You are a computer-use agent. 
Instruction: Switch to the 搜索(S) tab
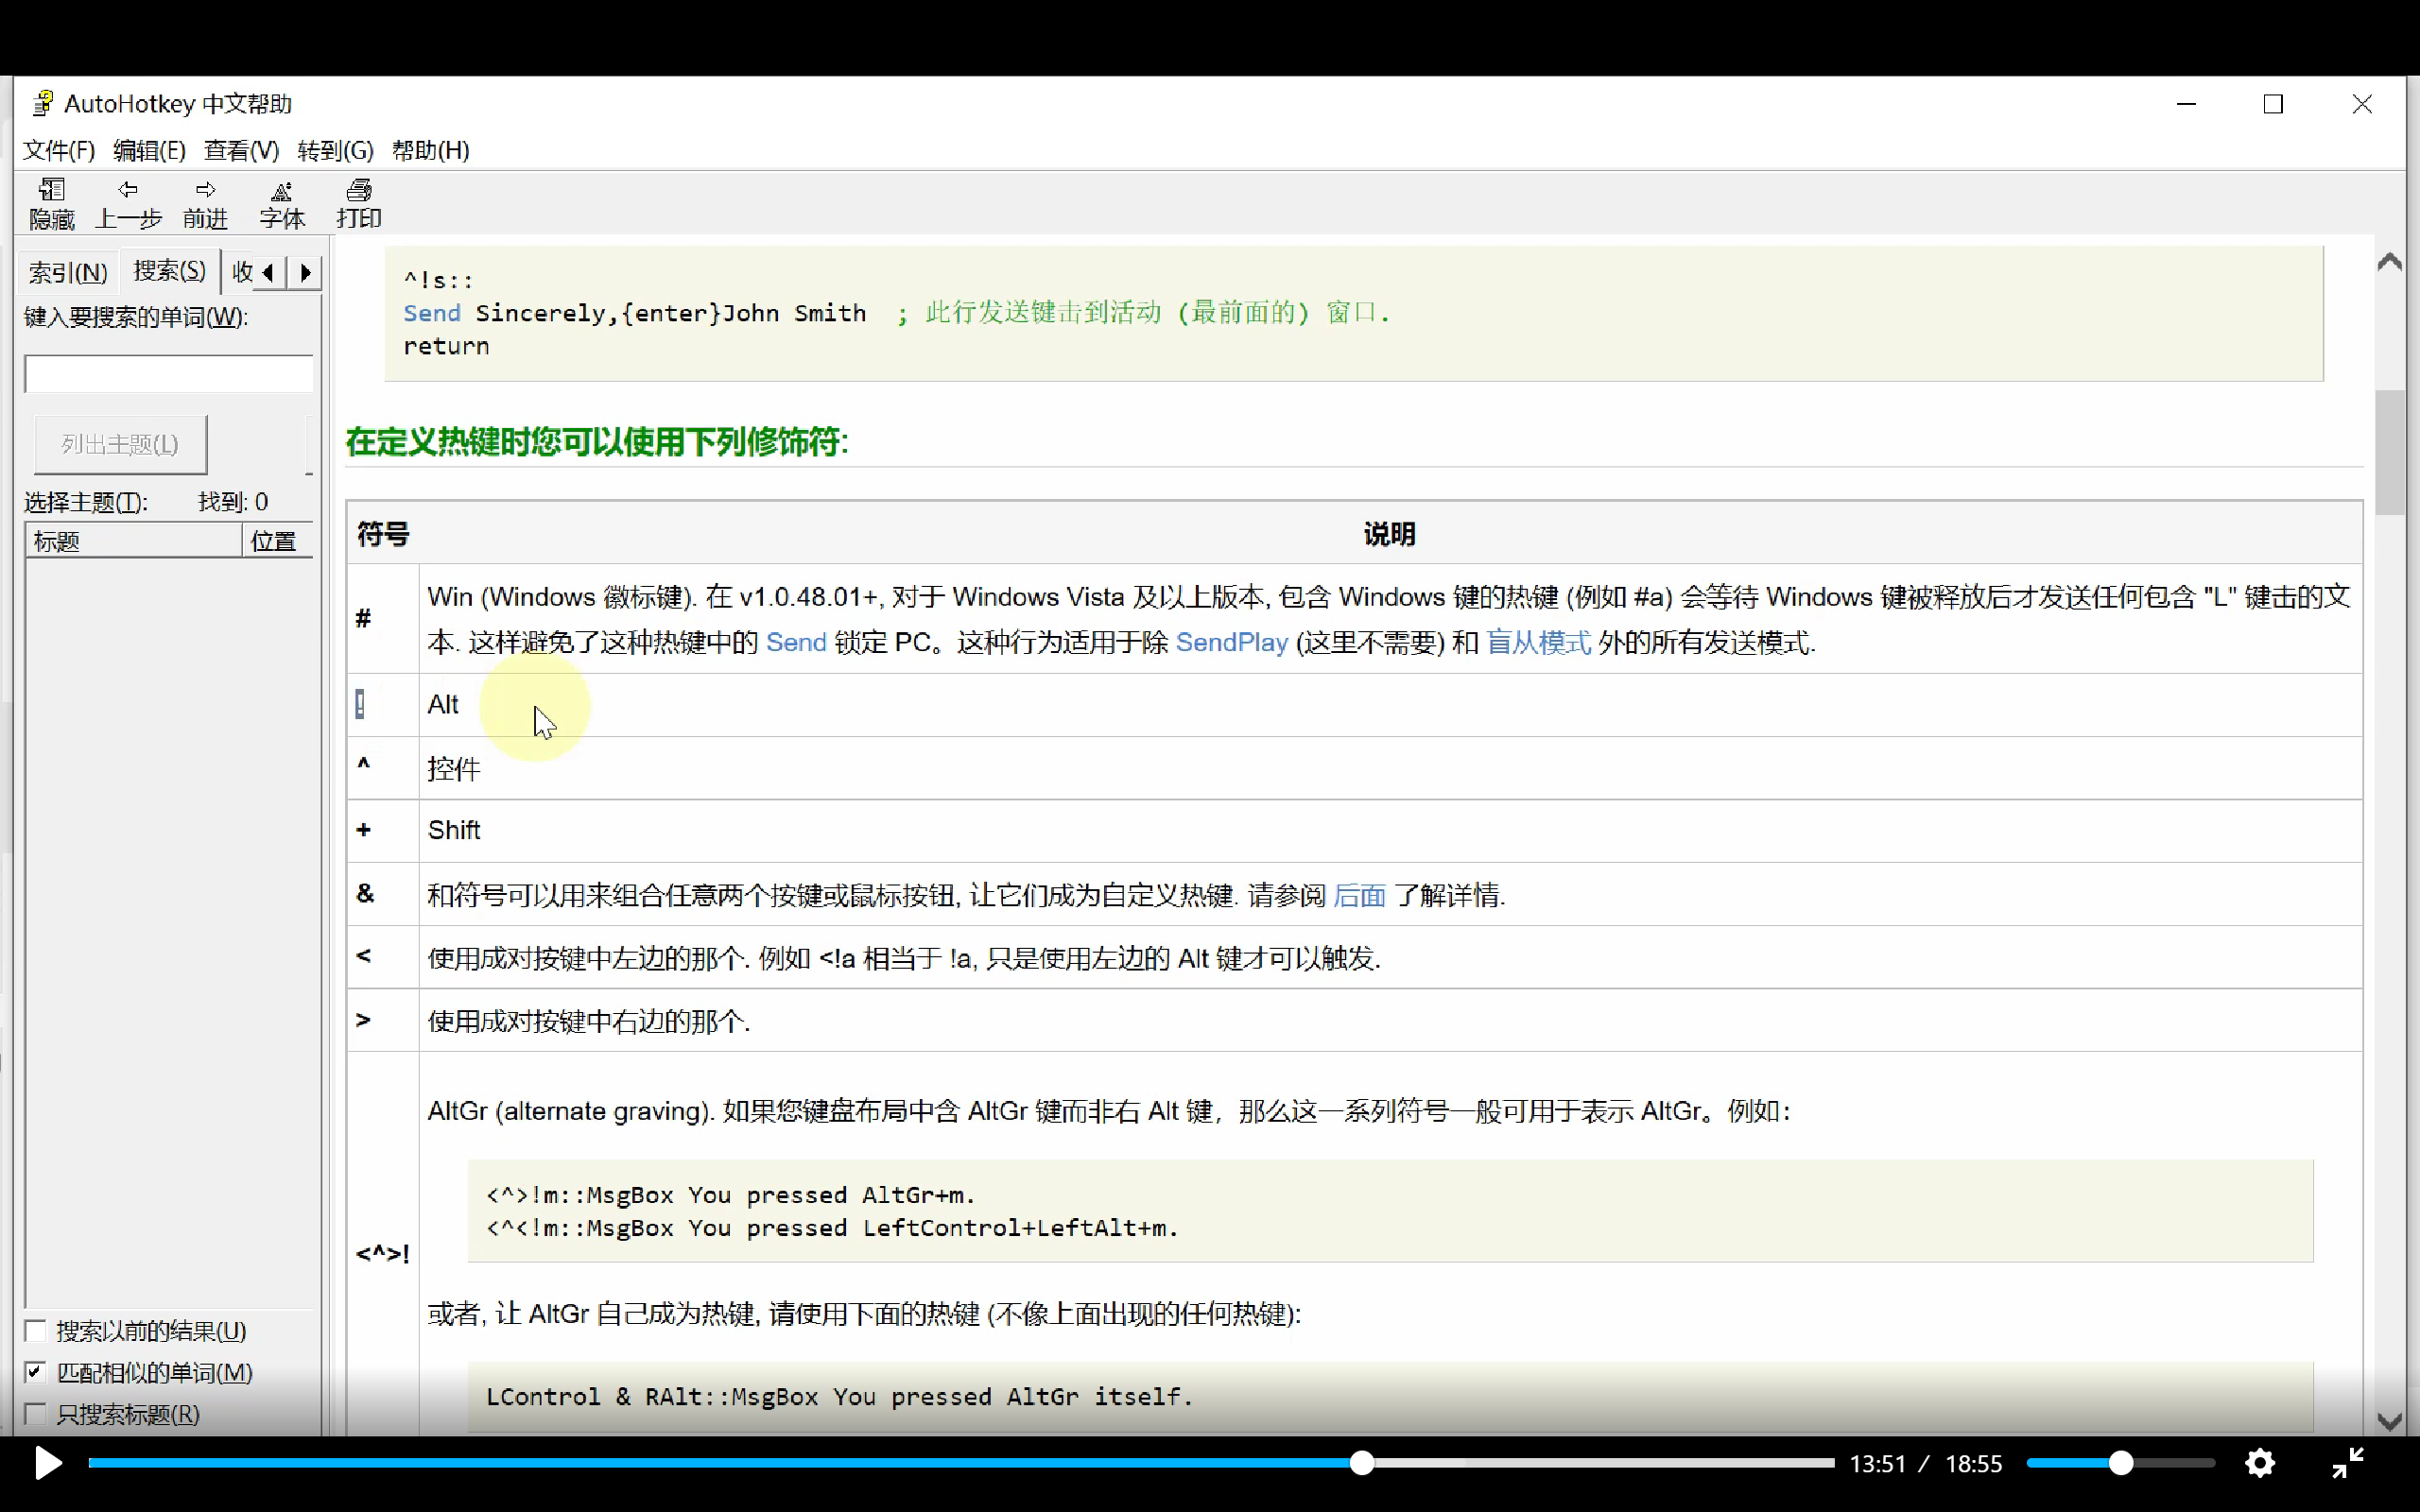[170, 270]
